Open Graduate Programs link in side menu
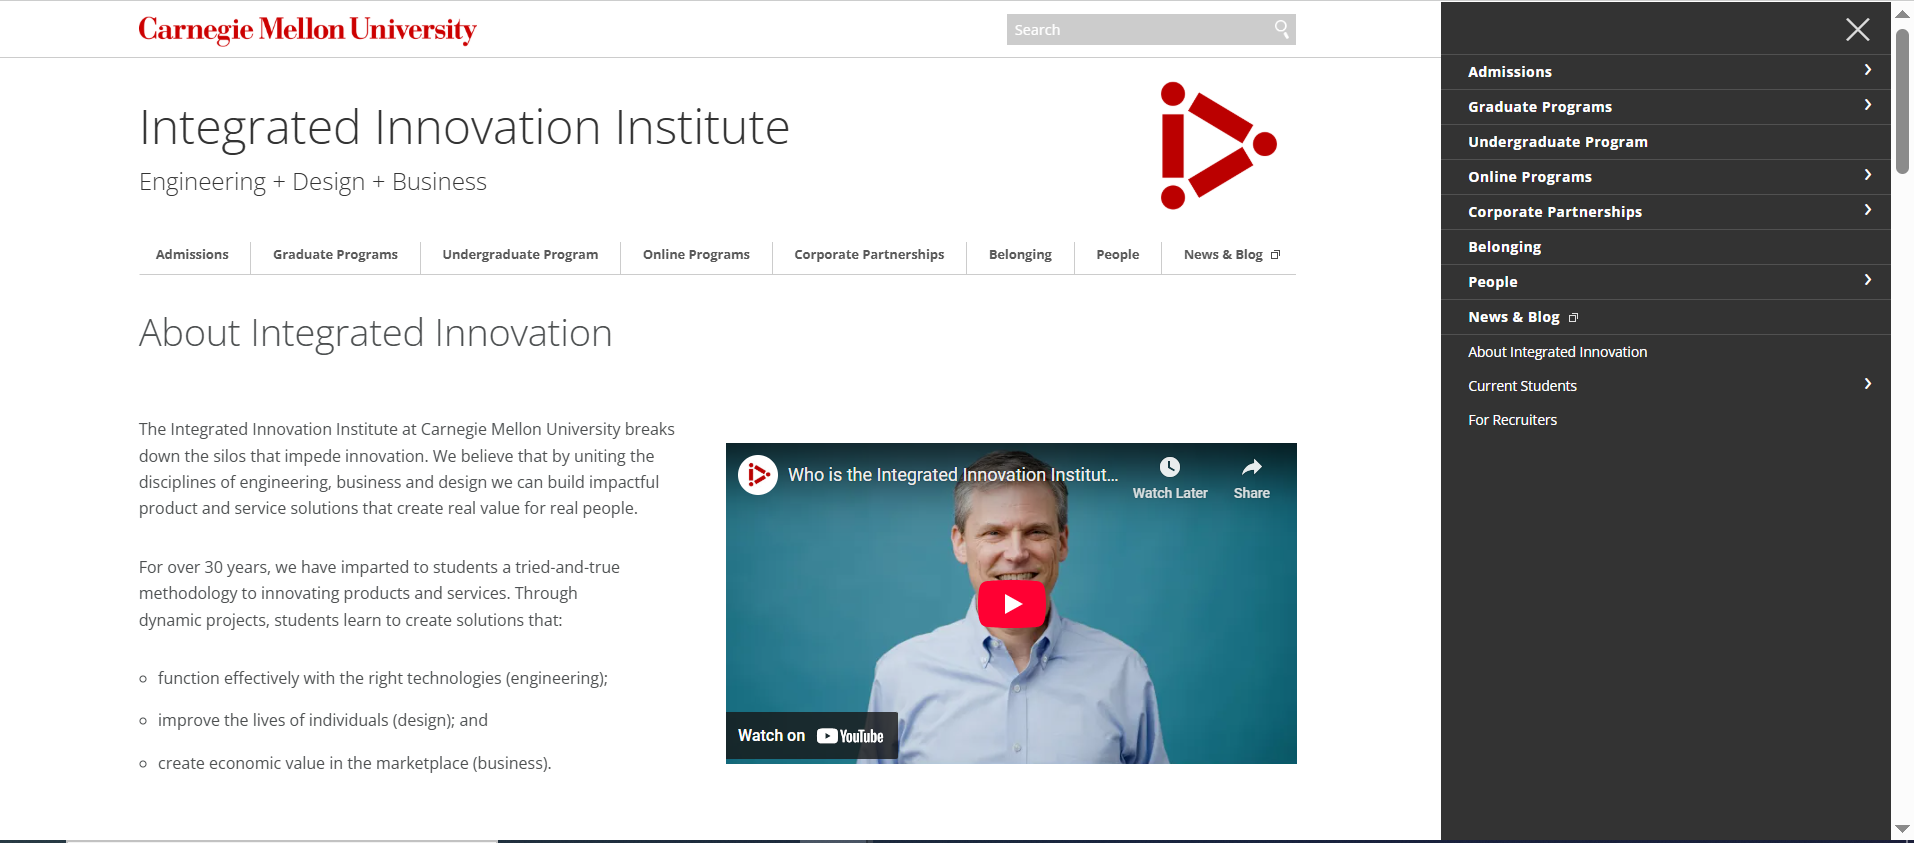 point(1539,107)
